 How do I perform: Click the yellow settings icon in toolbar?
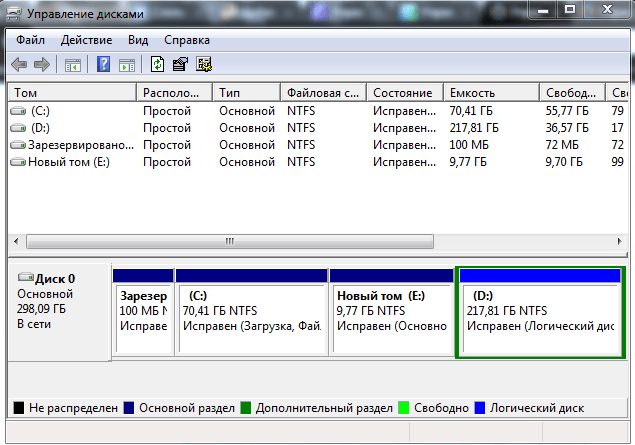(x=204, y=65)
